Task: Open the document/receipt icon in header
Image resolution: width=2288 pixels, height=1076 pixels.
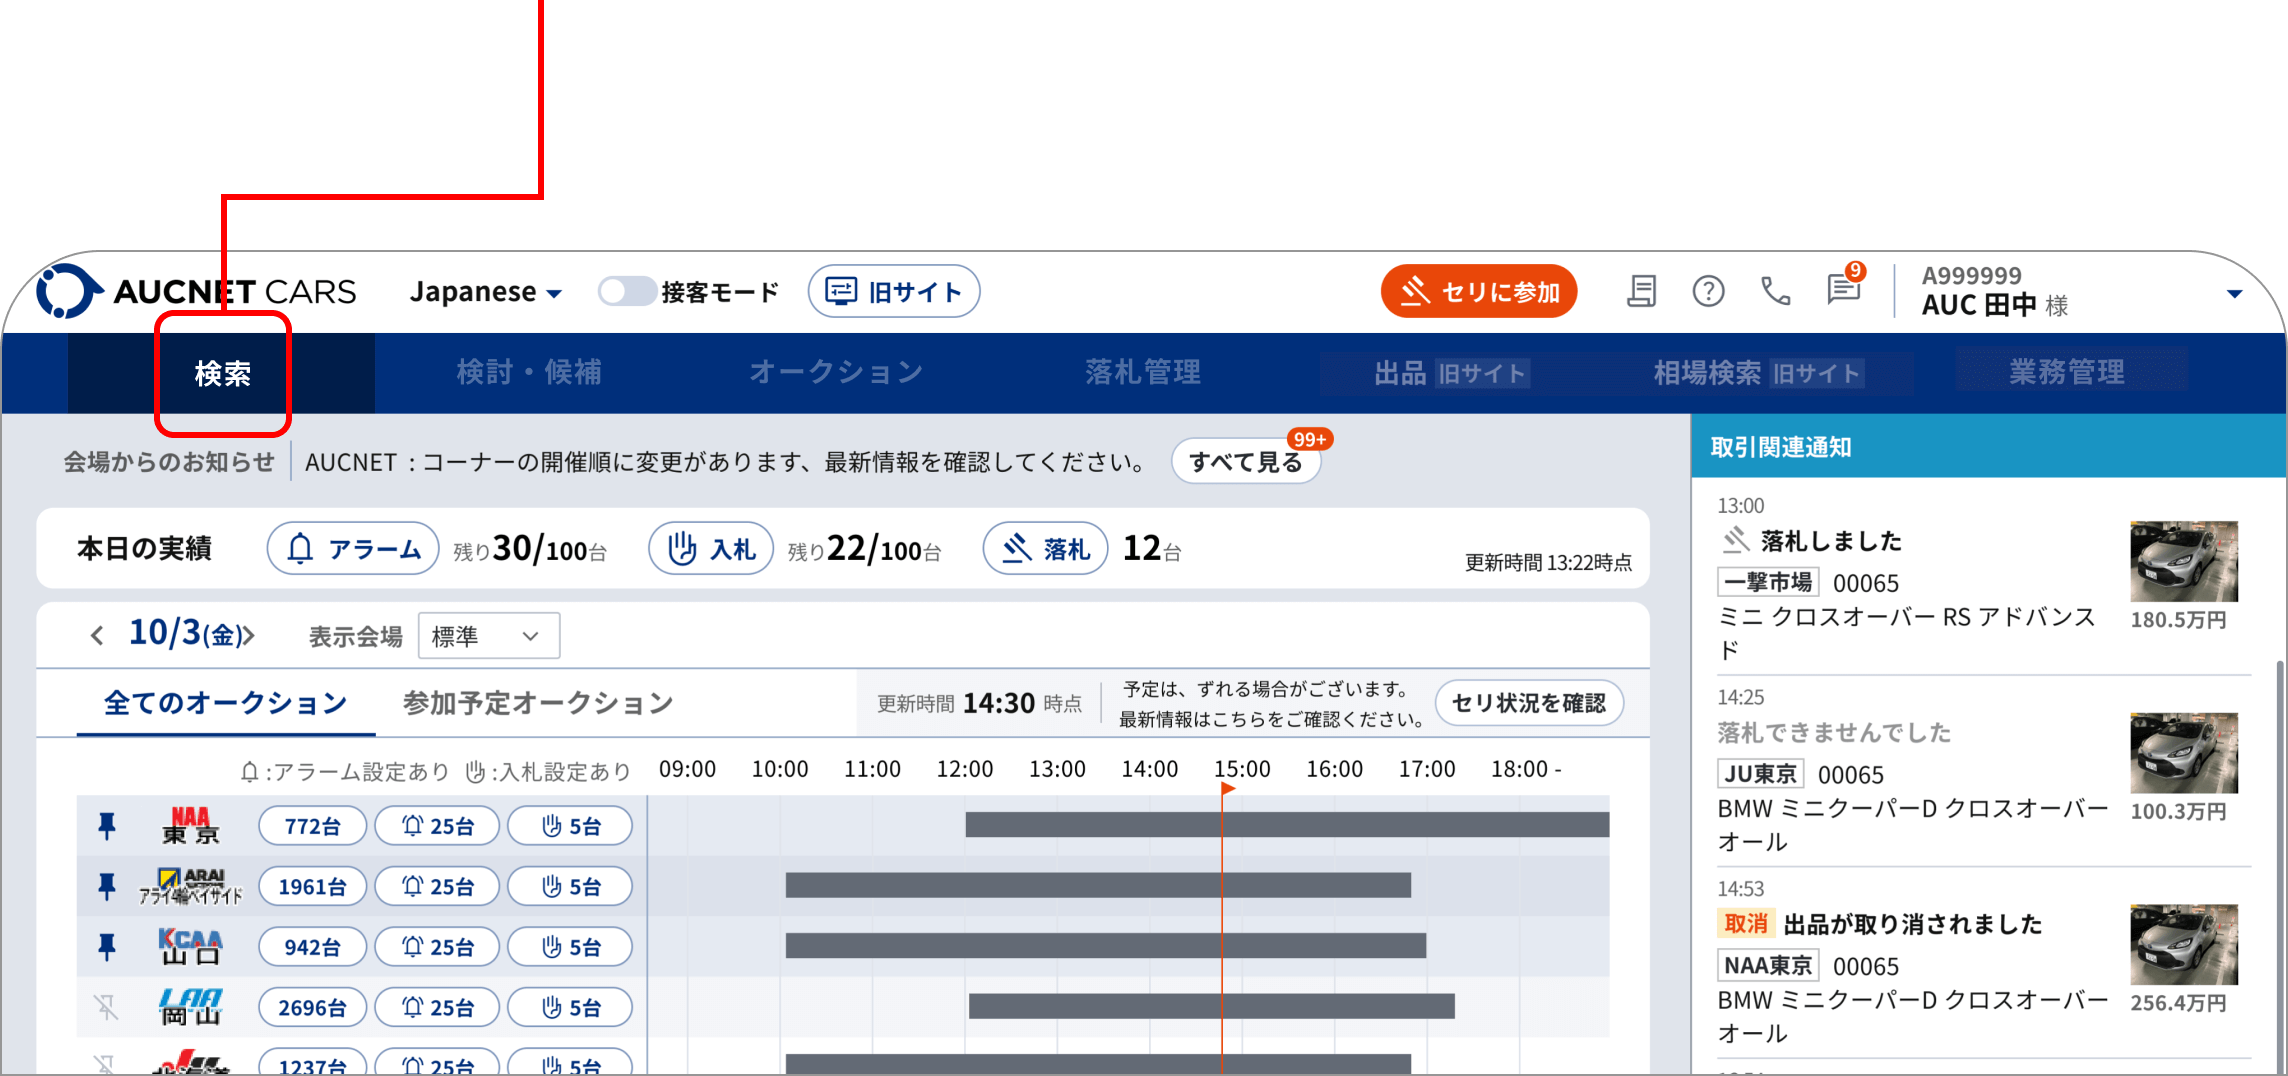Action: click(x=1641, y=291)
